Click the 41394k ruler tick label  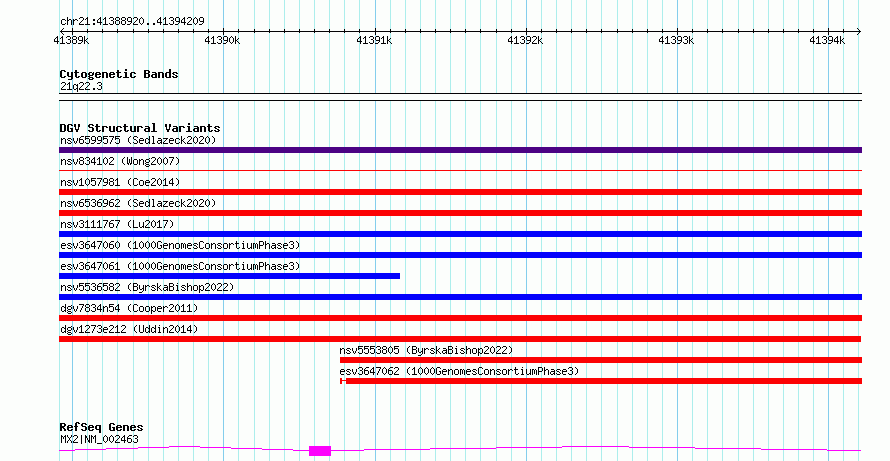[x=827, y=40]
